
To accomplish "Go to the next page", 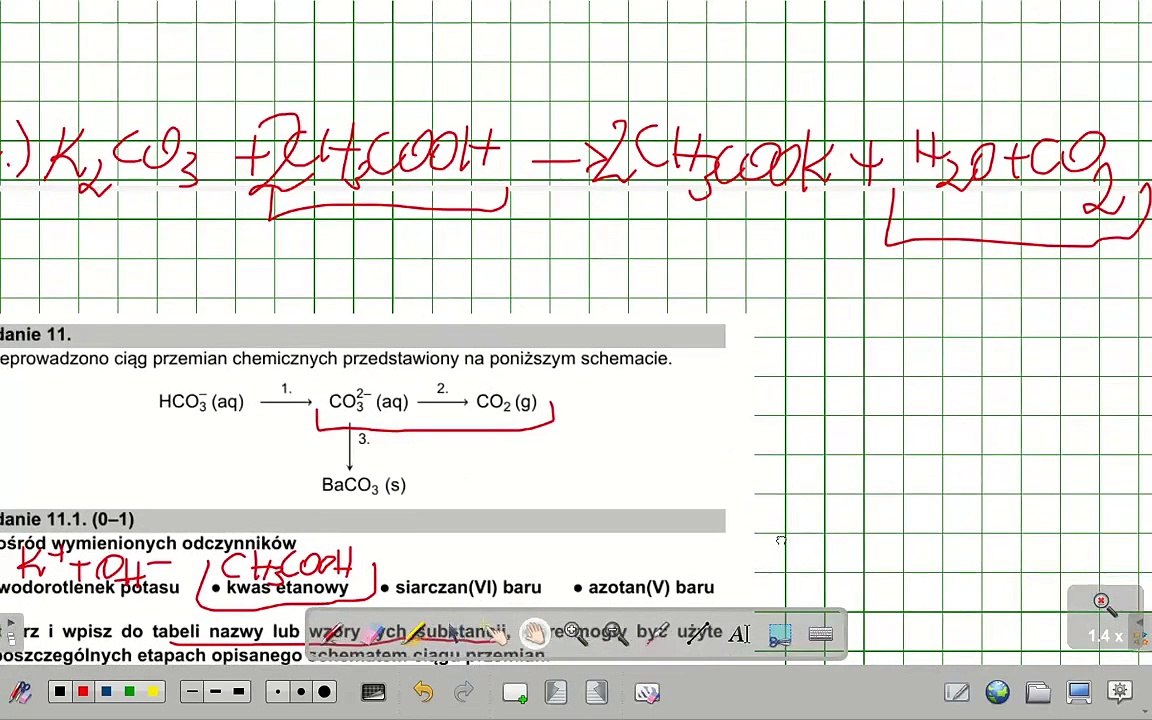I will (596, 691).
